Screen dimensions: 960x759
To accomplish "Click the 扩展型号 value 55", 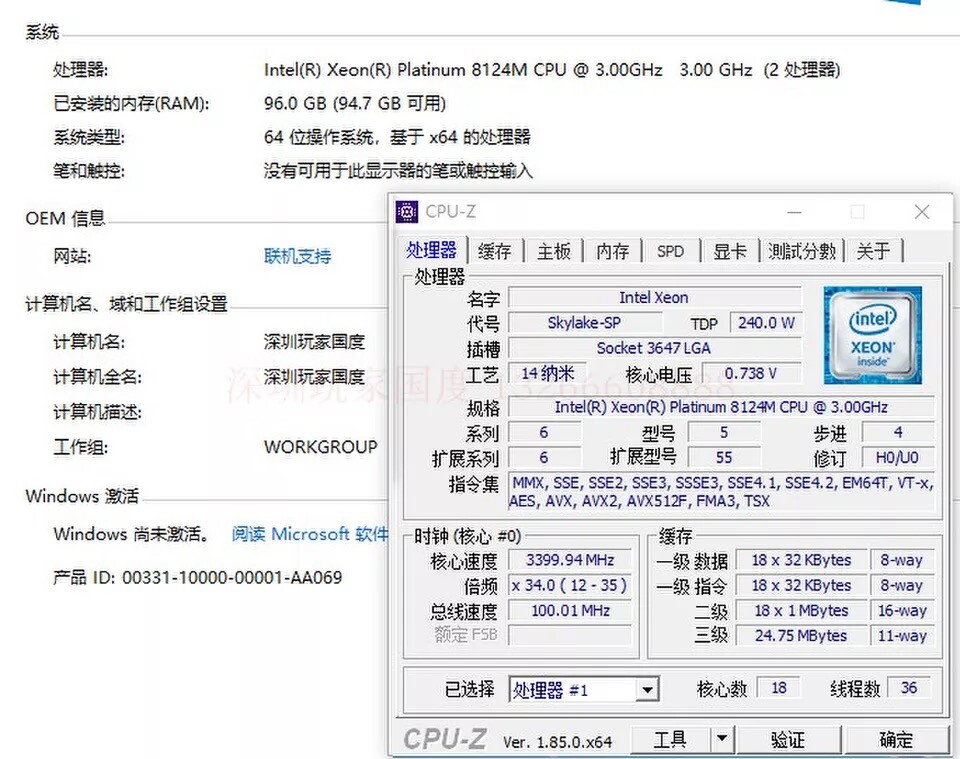I will pos(724,457).
